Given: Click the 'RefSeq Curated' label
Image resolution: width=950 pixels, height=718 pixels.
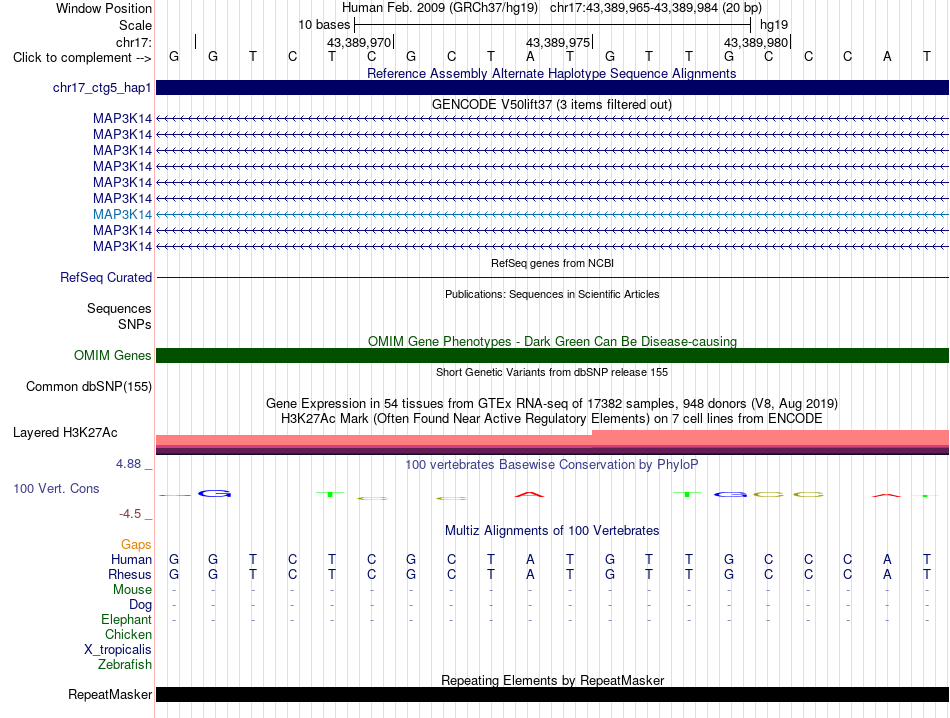Looking at the screenshot, I should click(106, 278).
